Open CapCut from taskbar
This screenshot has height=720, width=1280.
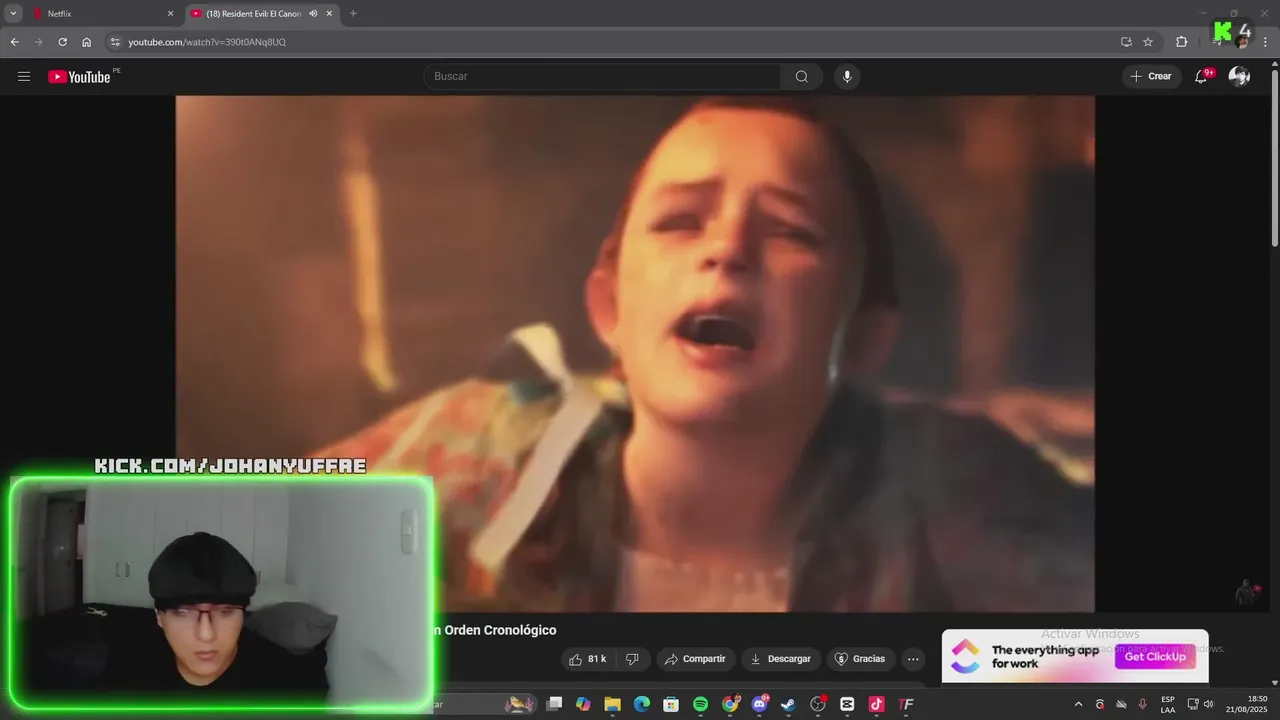tap(847, 704)
